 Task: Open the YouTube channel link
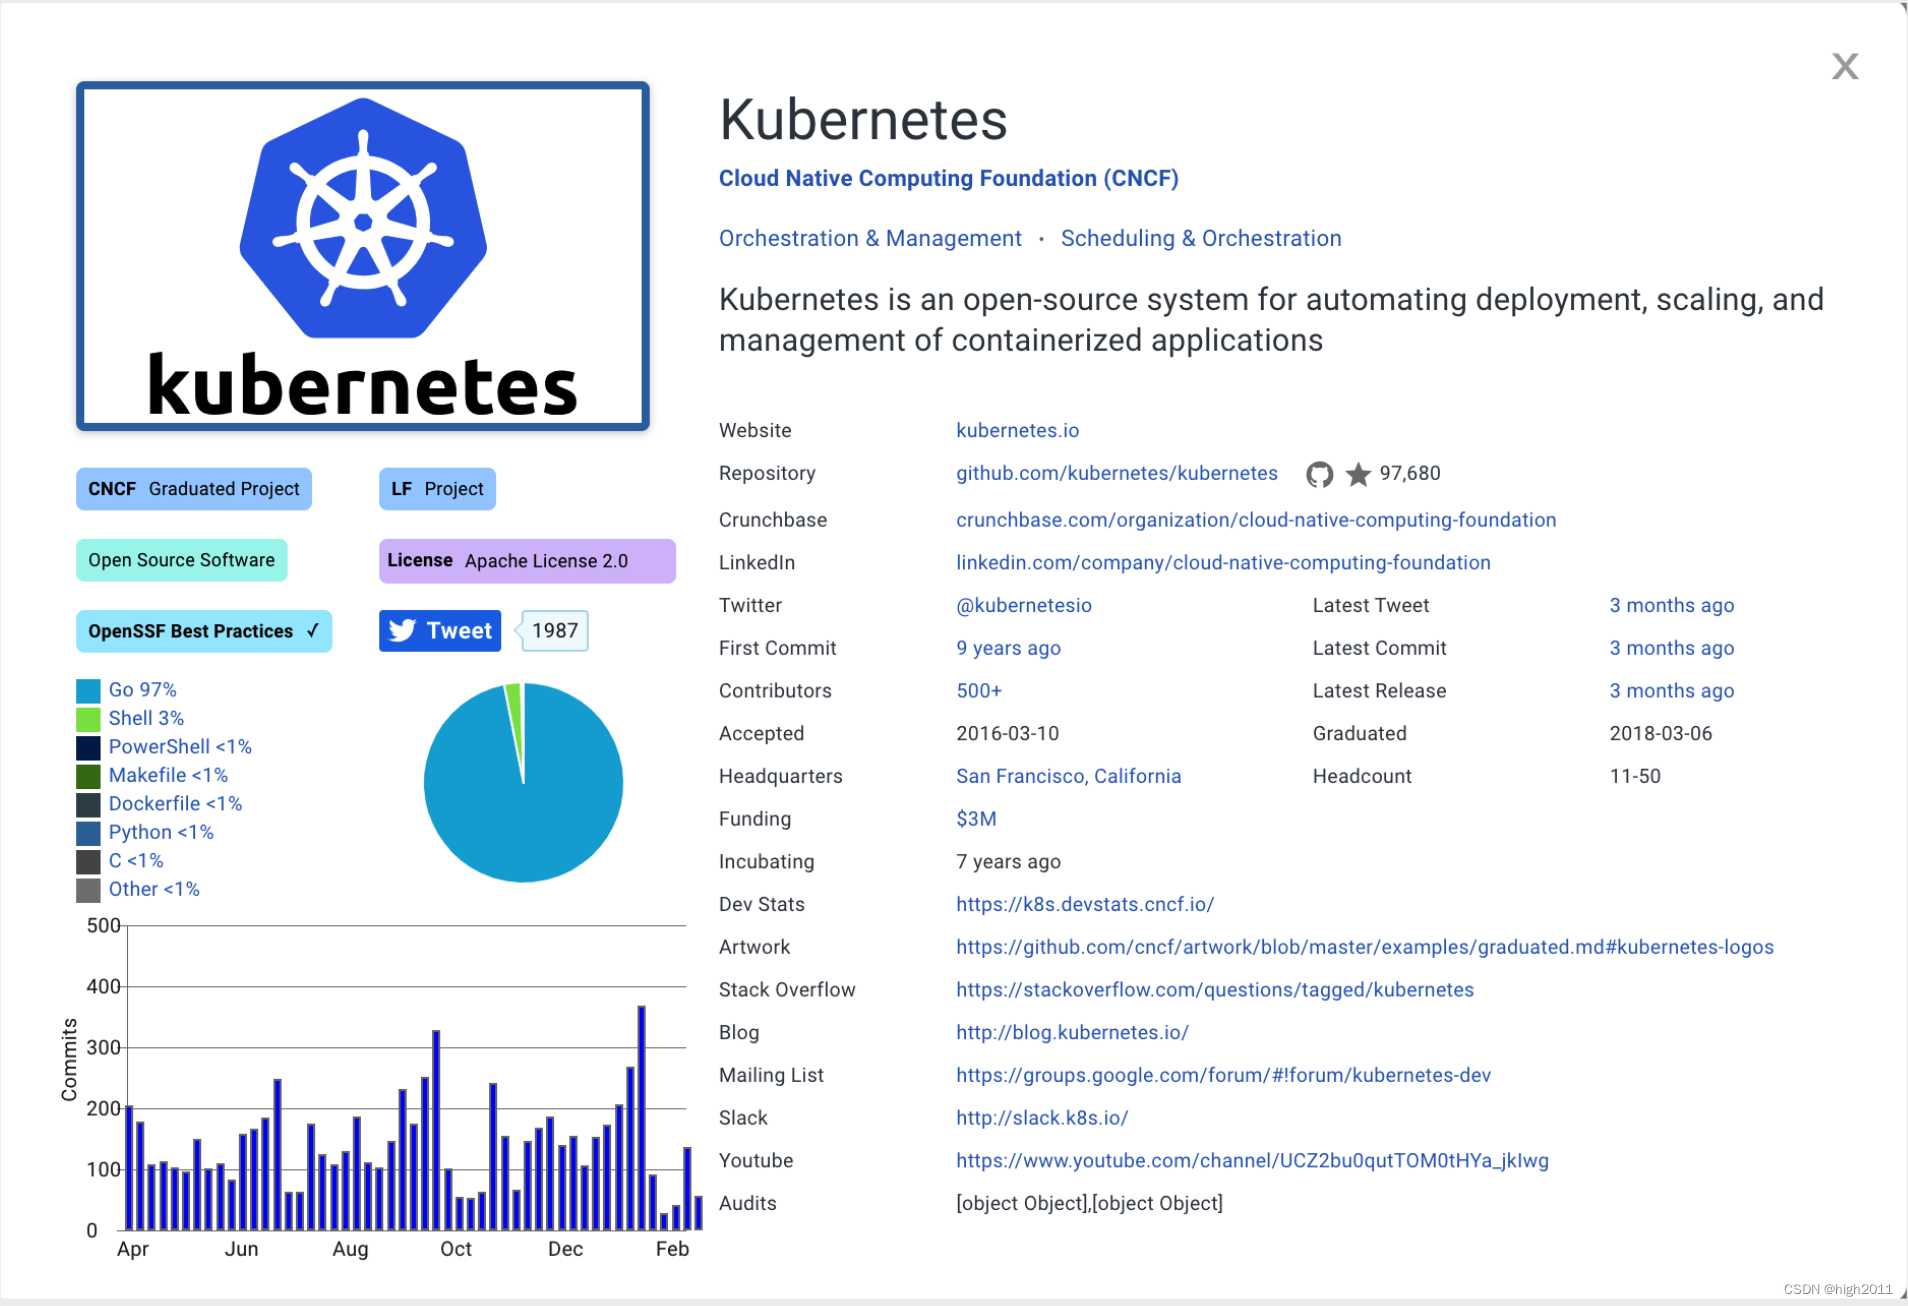[x=1252, y=1161]
